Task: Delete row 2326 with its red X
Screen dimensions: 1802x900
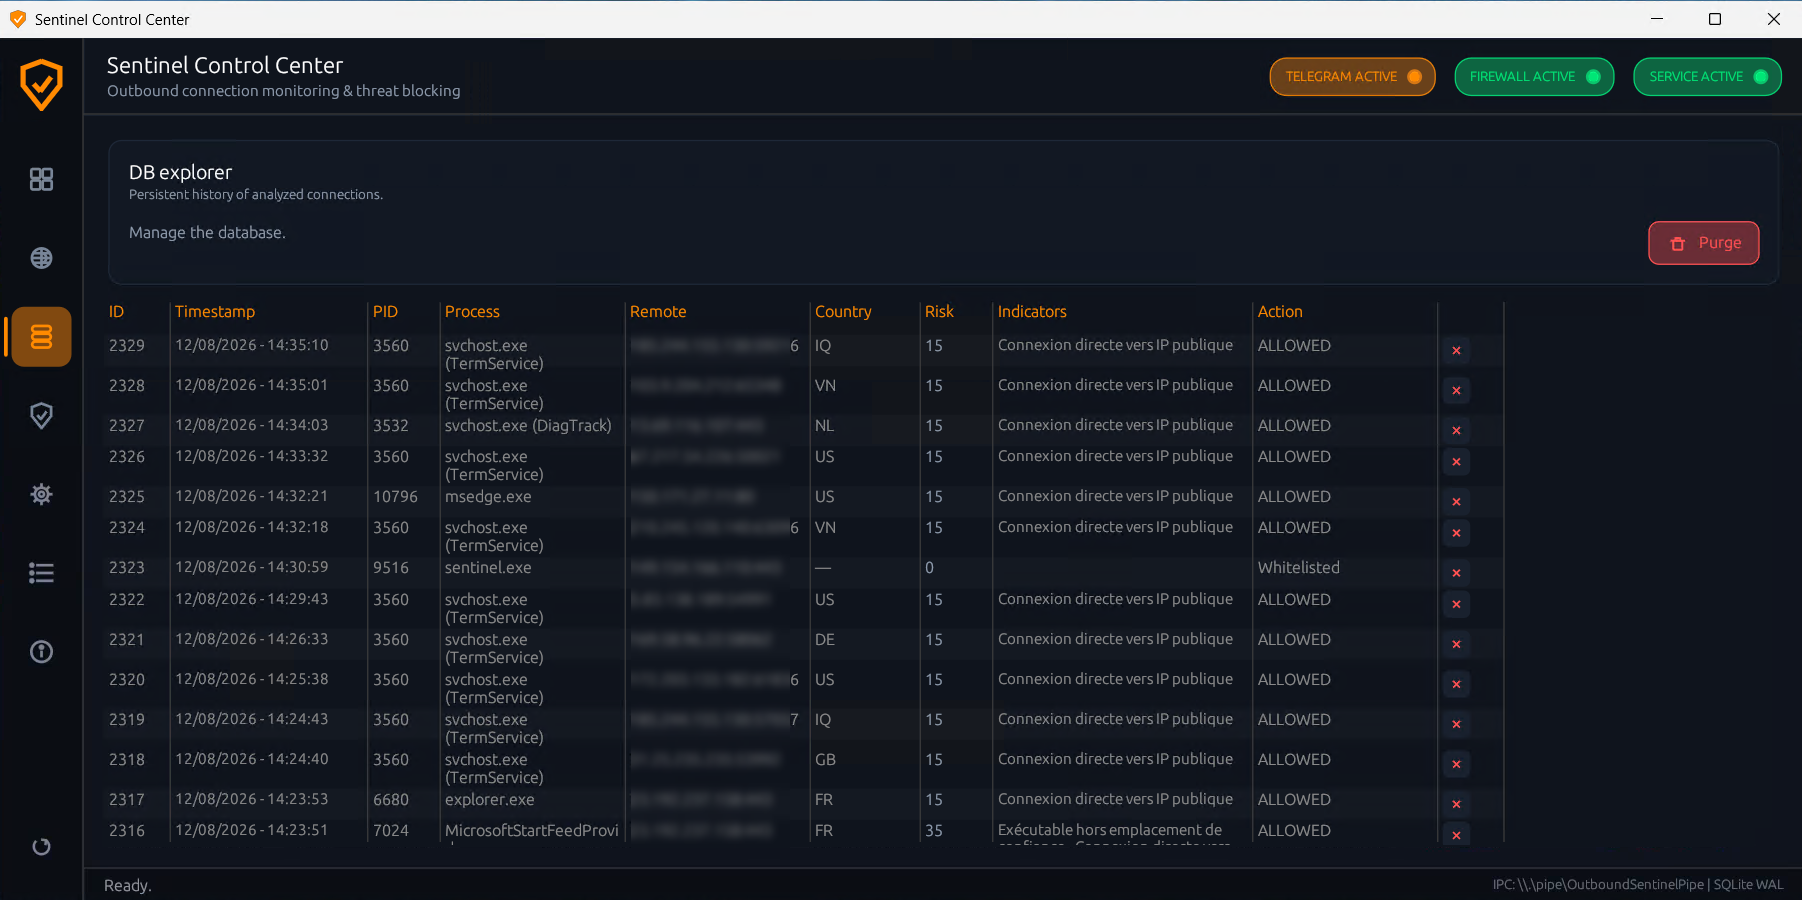Action: point(1456,462)
